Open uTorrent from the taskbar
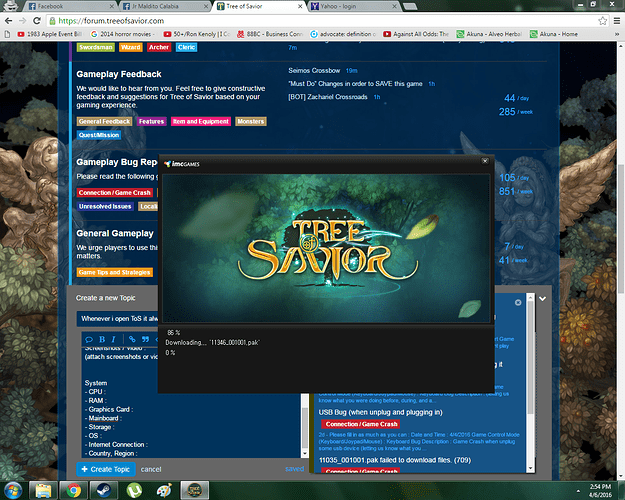This screenshot has width=625, height=500. [x=134, y=489]
